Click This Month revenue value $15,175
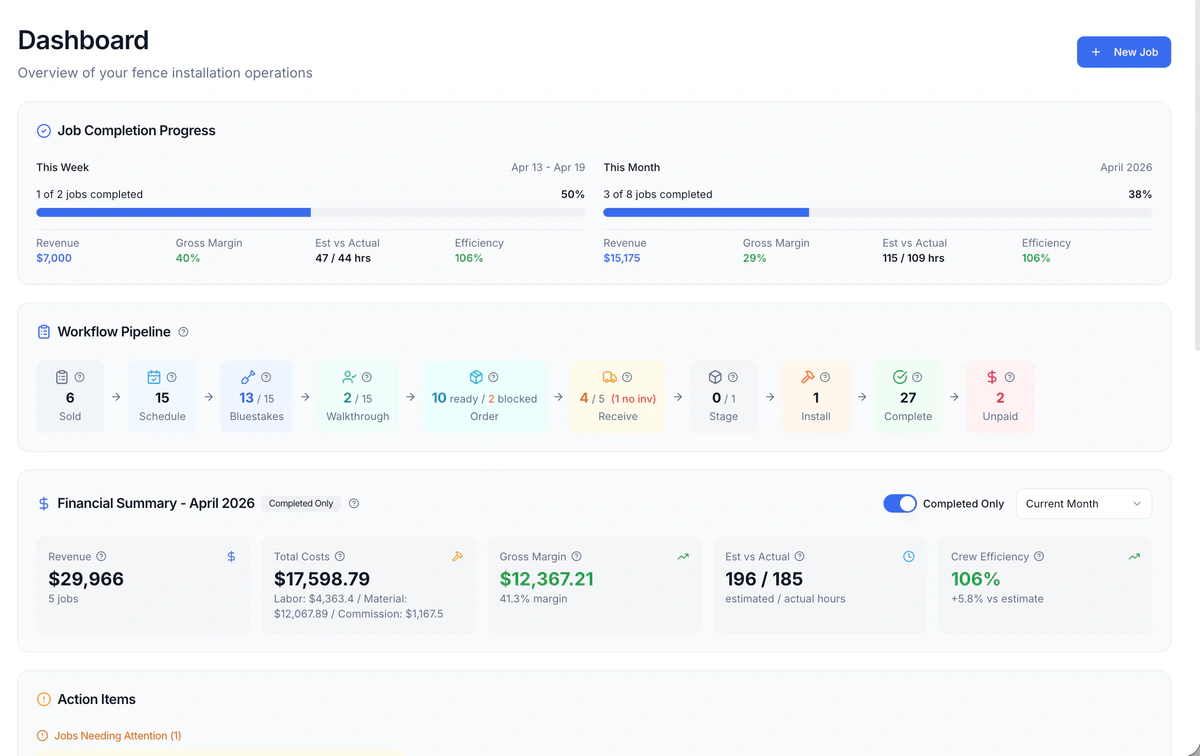 coord(622,258)
